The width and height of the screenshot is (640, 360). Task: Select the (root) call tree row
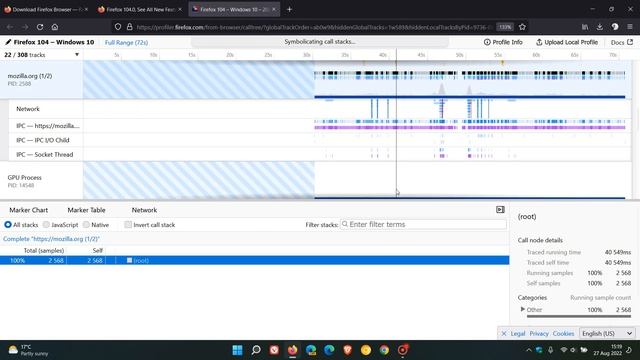click(x=255, y=260)
